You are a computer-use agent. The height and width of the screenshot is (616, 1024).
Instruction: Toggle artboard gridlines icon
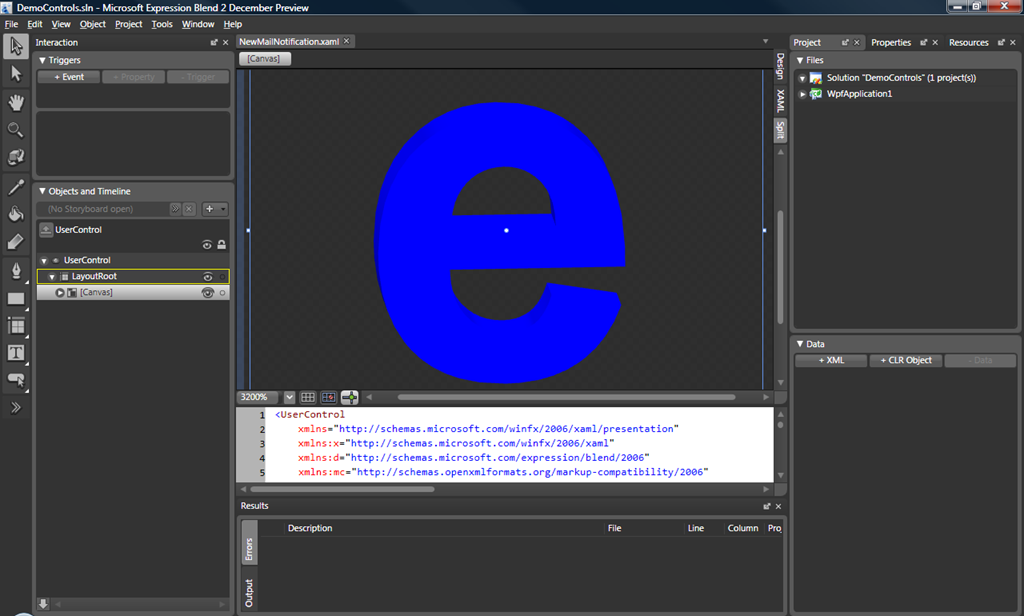308,397
